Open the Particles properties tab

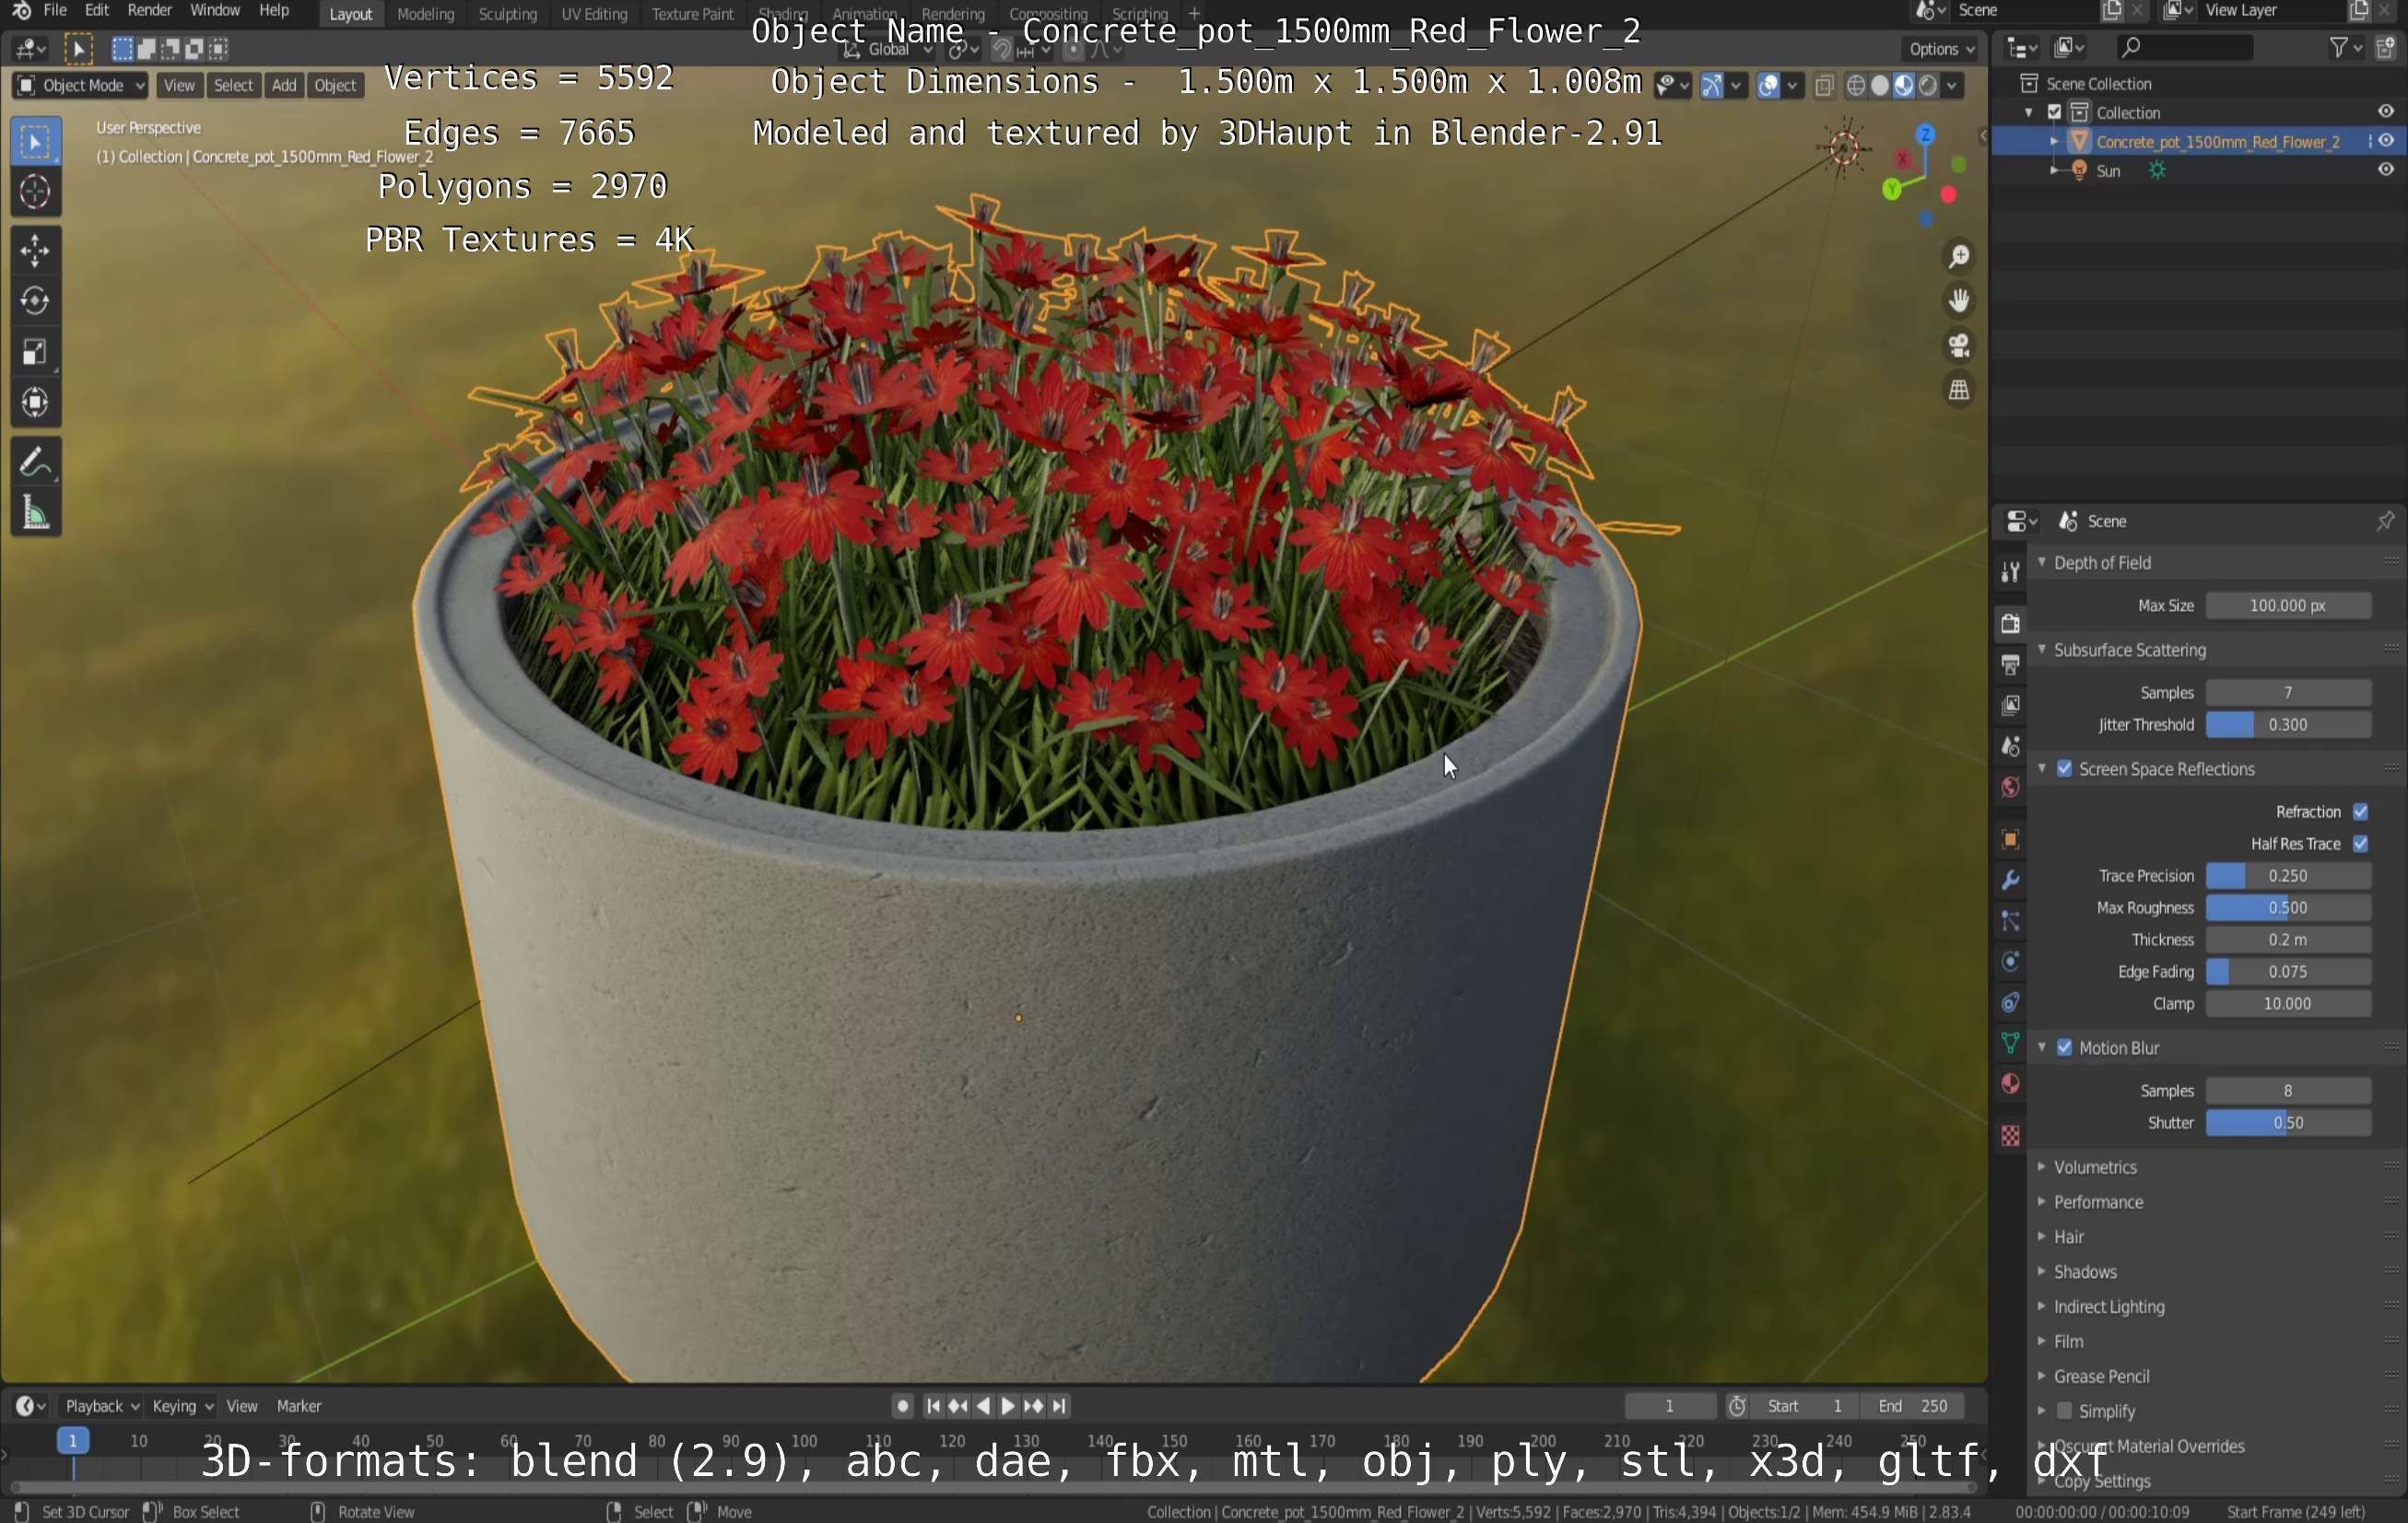(2010, 921)
